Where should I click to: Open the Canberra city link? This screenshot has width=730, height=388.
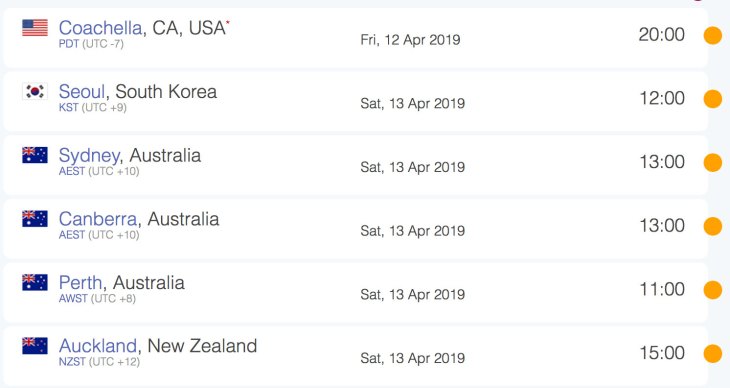coord(98,219)
